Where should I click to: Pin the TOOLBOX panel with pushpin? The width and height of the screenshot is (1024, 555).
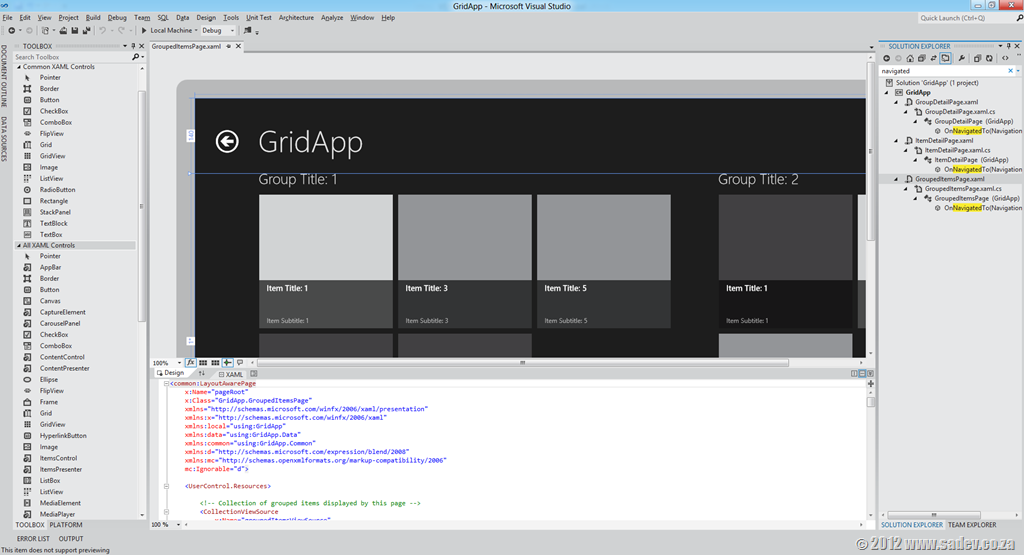[x=133, y=46]
